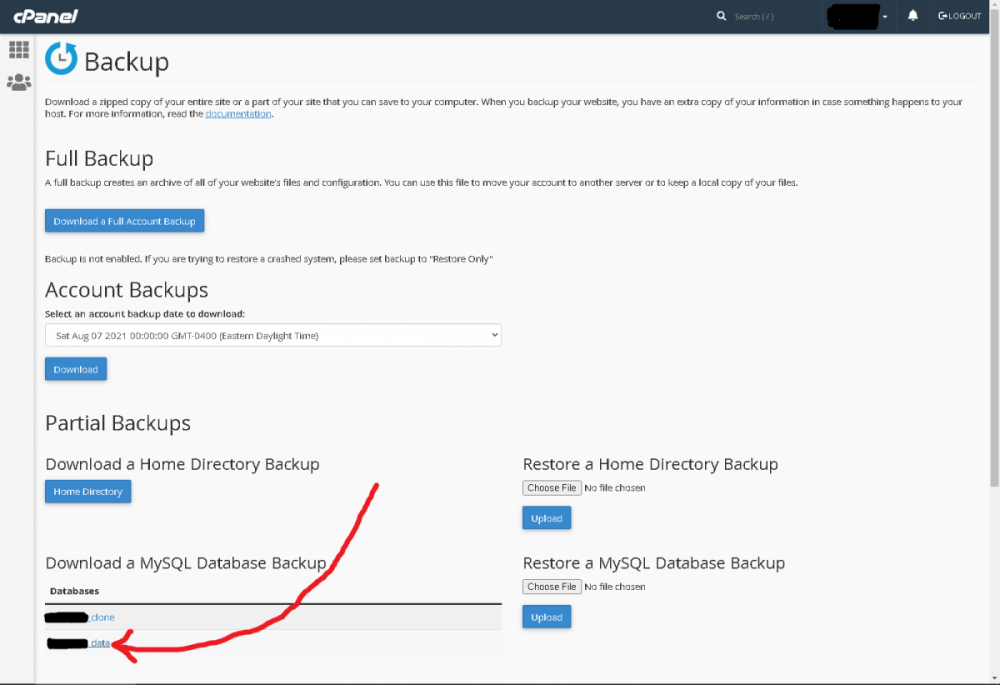
Task: Choose File for Home Directory restore
Action: pyautogui.click(x=552, y=488)
